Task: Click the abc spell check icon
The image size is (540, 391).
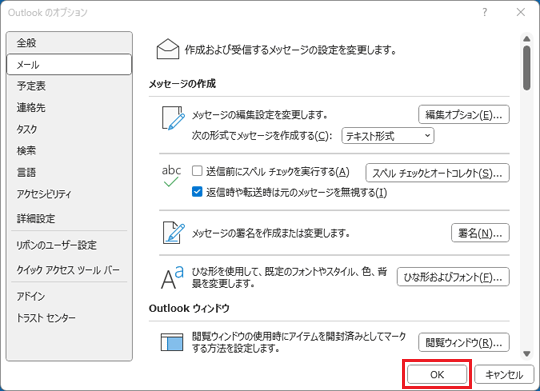Action: coord(171,176)
